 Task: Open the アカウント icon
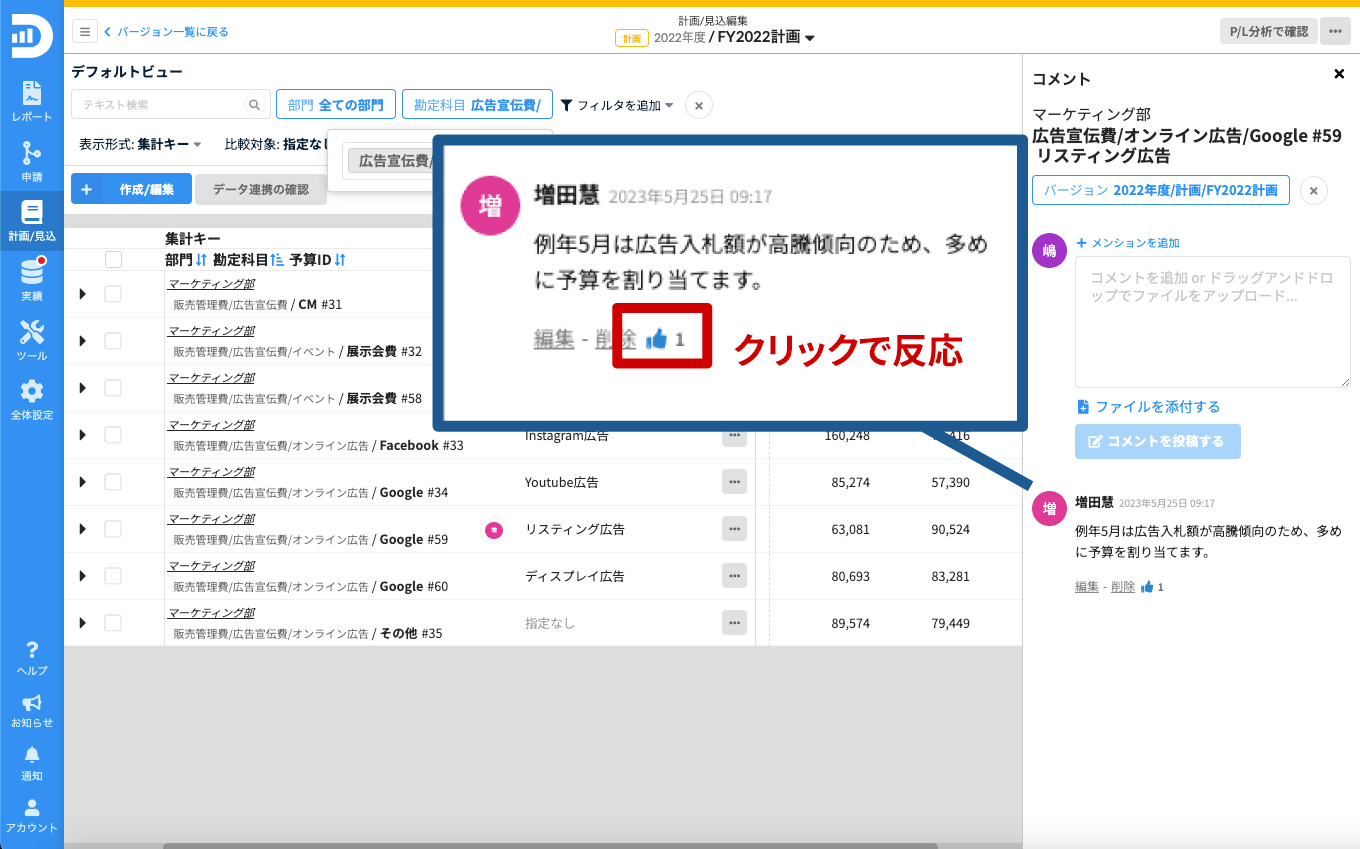point(32,815)
